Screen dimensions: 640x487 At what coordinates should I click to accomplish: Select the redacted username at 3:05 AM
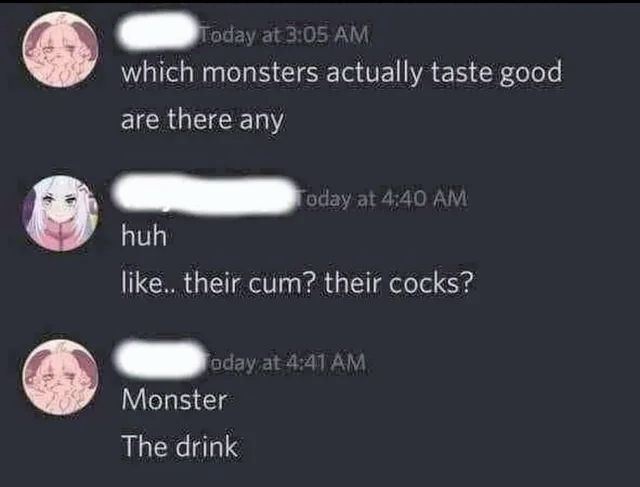coord(157,31)
